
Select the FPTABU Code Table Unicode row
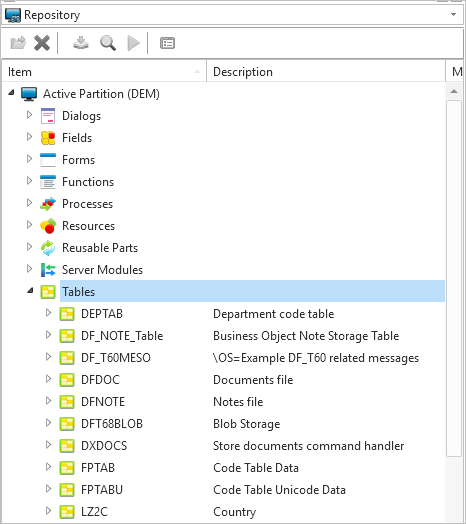point(223,490)
